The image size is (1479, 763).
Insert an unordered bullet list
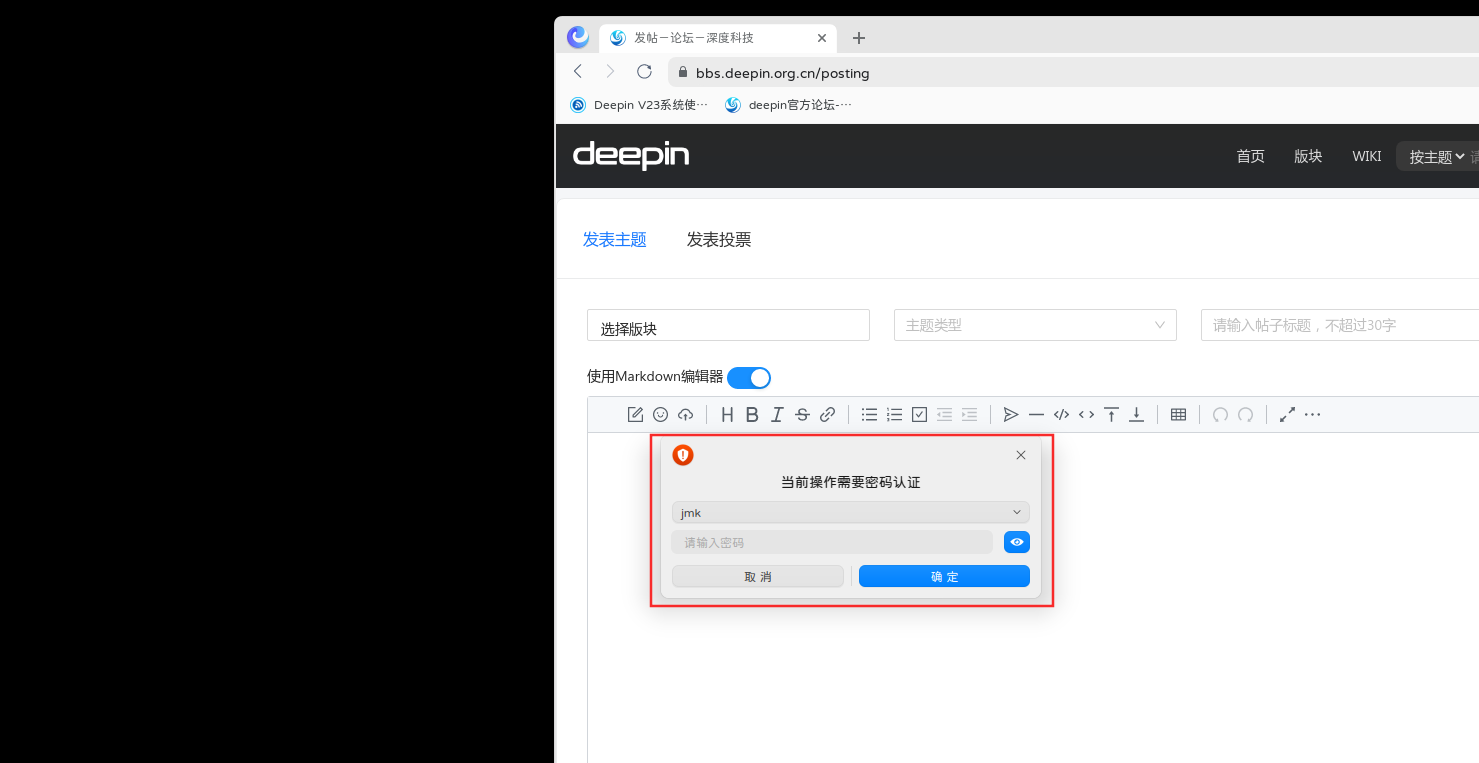[x=870, y=414]
